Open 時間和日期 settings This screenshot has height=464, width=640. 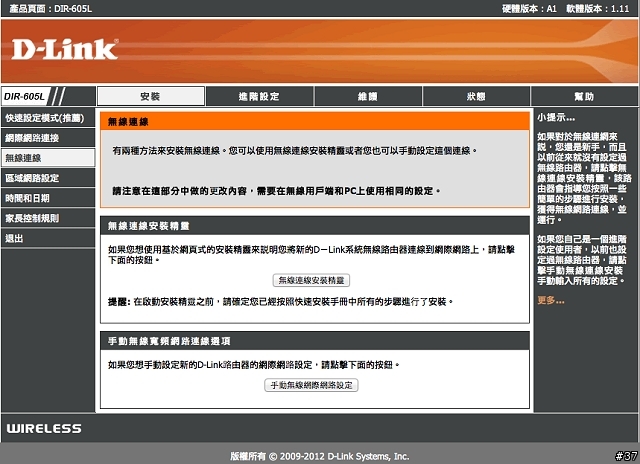[48, 198]
